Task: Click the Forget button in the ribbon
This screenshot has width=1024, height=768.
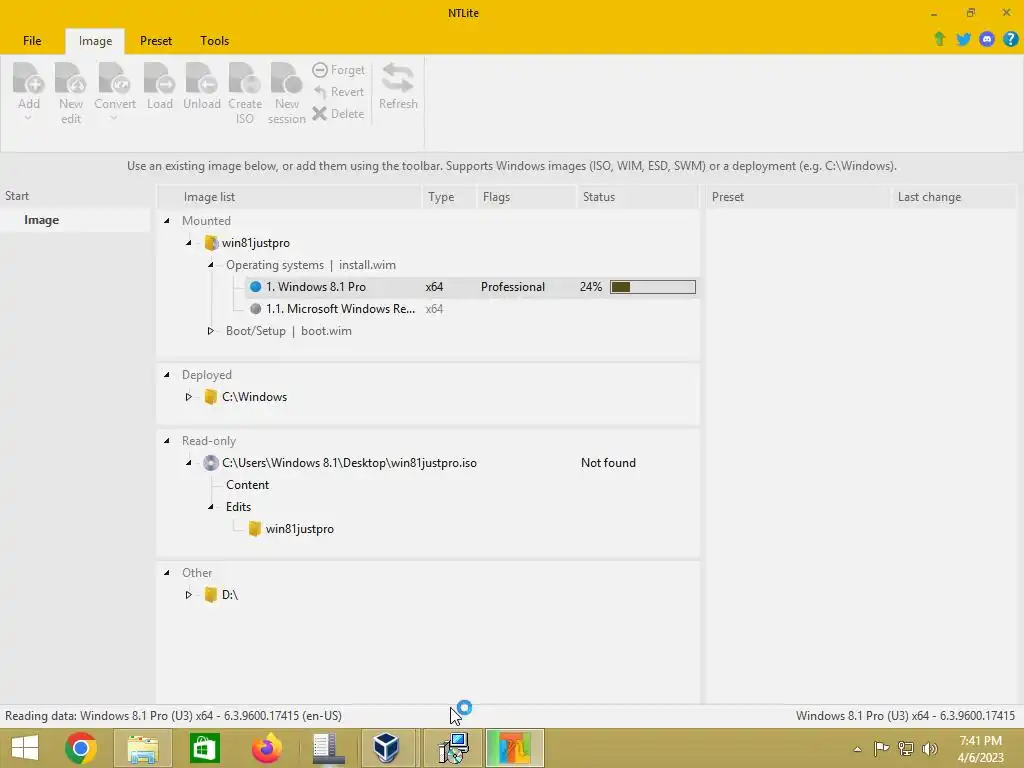Action: pyautogui.click(x=338, y=70)
